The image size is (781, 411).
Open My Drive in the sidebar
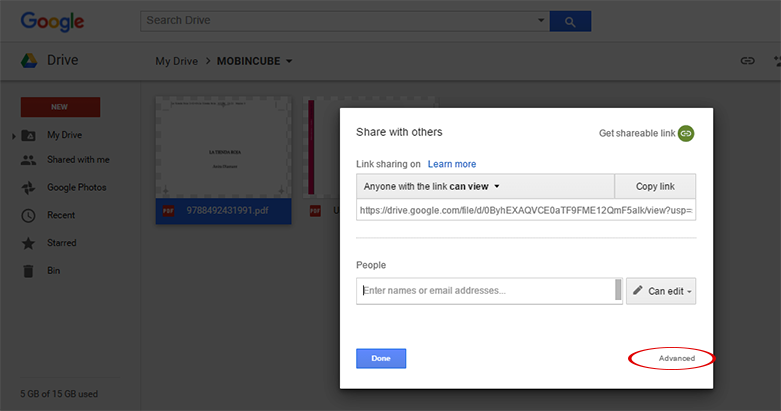[64, 135]
